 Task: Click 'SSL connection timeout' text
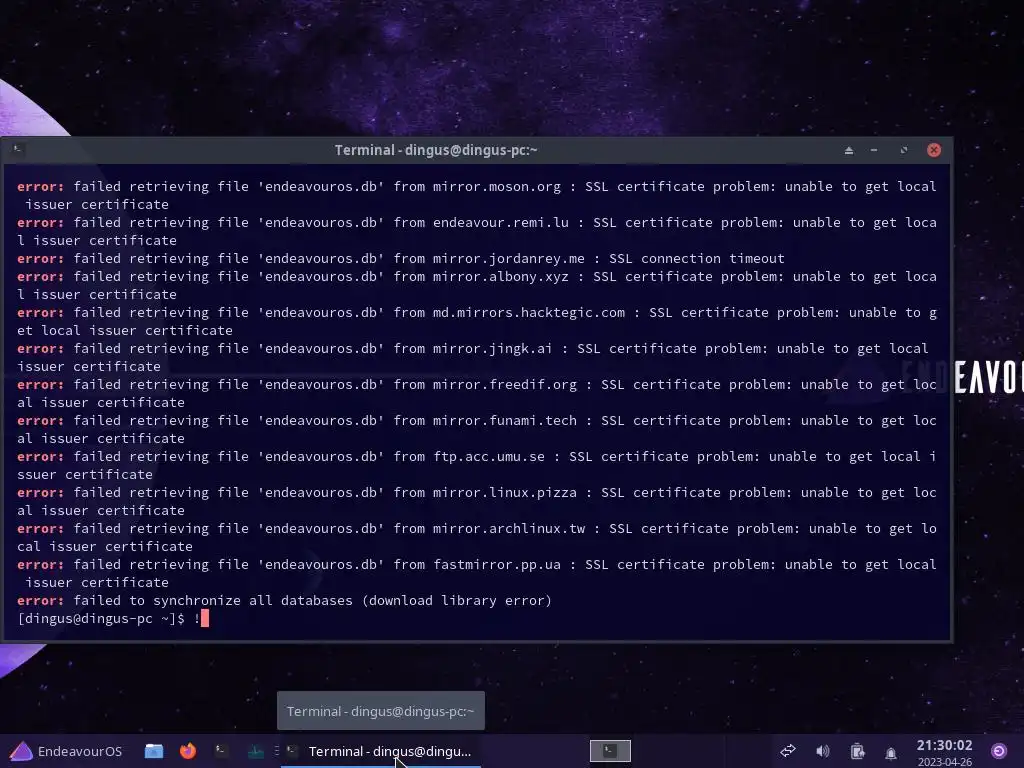(697, 259)
